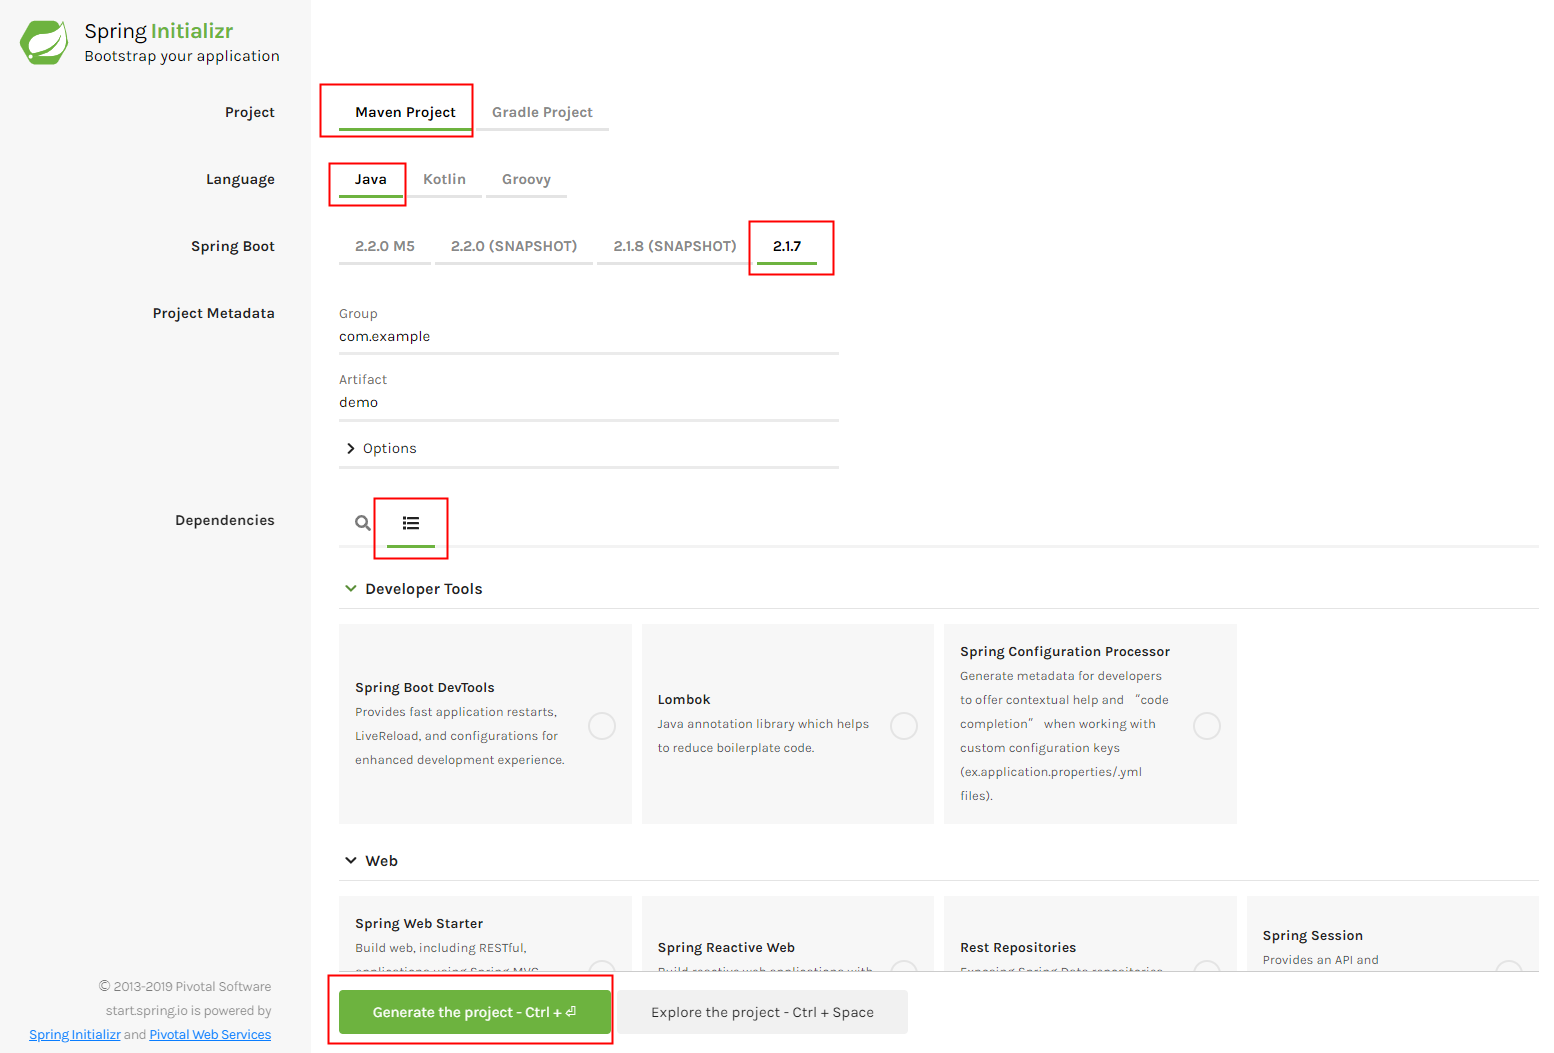The width and height of the screenshot is (1554, 1053).
Task: Collapse the Developer Tools section
Action: tap(351, 589)
